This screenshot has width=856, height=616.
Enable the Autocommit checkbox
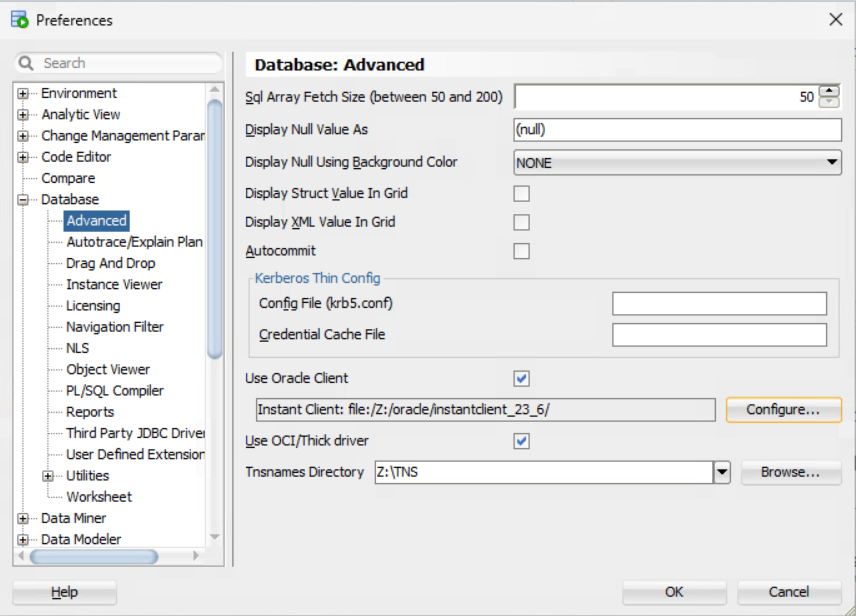pyautogui.click(x=521, y=251)
